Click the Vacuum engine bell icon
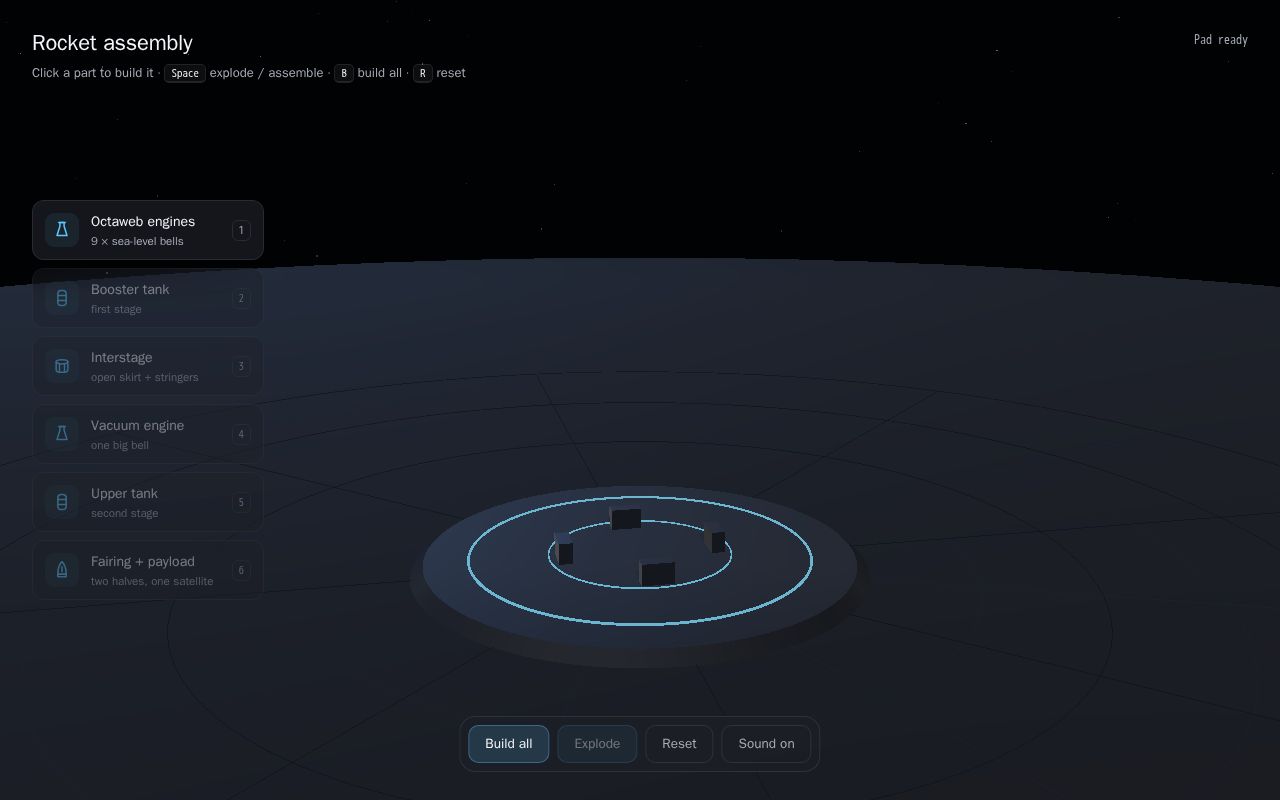This screenshot has height=800, width=1280. click(x=61, y=434)
